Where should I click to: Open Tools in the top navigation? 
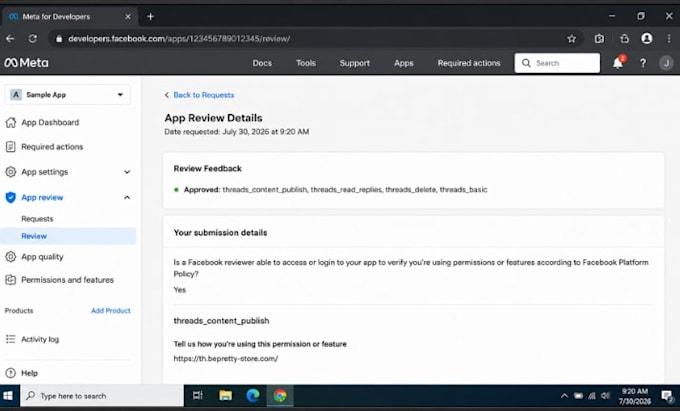coord(306,63)
